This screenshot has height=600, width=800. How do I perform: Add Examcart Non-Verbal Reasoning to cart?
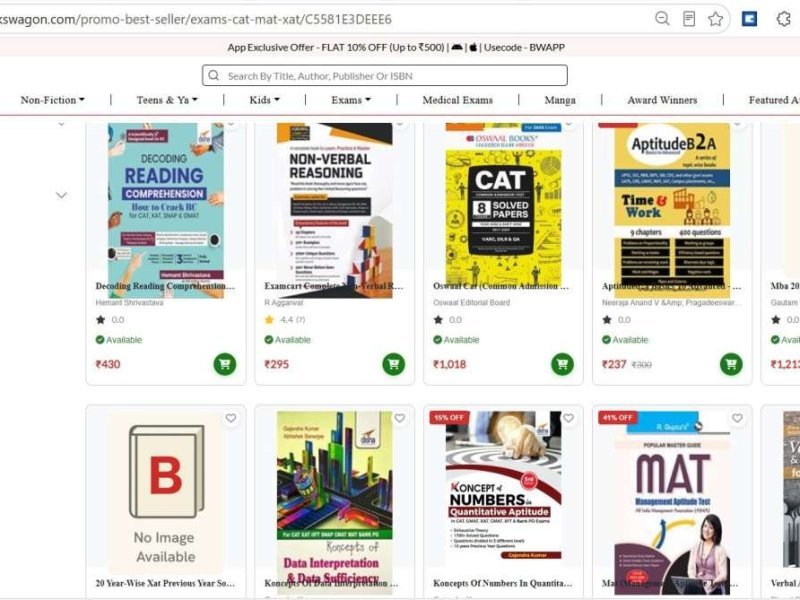coord(393,364)
